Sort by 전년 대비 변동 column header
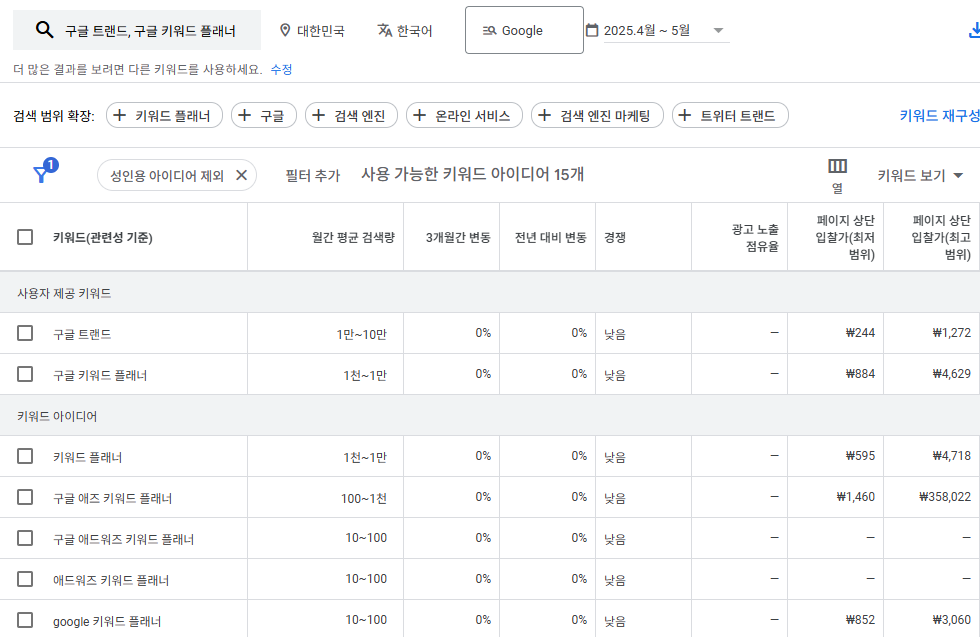Viewport: 980px width, 637px height. click(551, 238)
